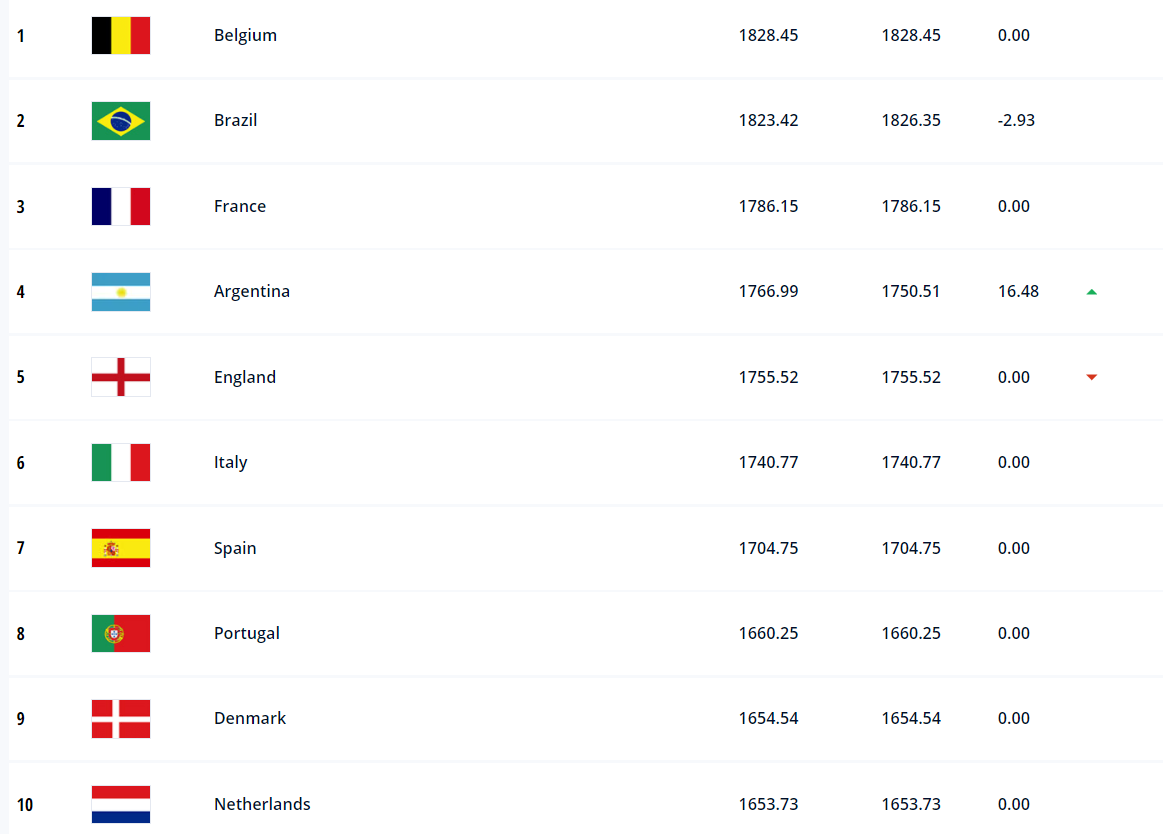Viewport: 1163px width, 834px height.
Task: Click the rank number 10 cell
Action: point(25,805)
